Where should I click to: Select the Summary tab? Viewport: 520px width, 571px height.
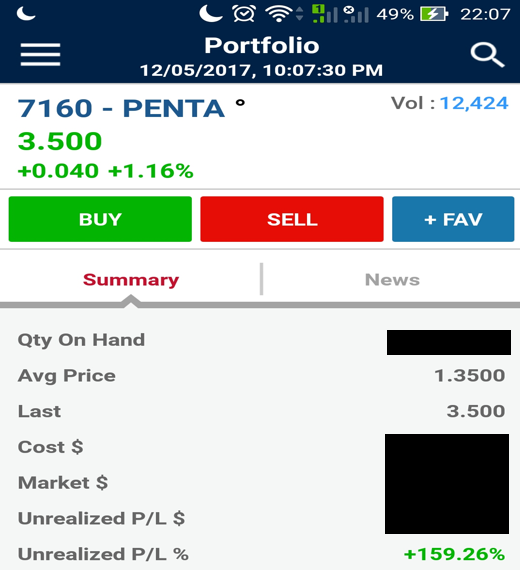coord(131,280)
